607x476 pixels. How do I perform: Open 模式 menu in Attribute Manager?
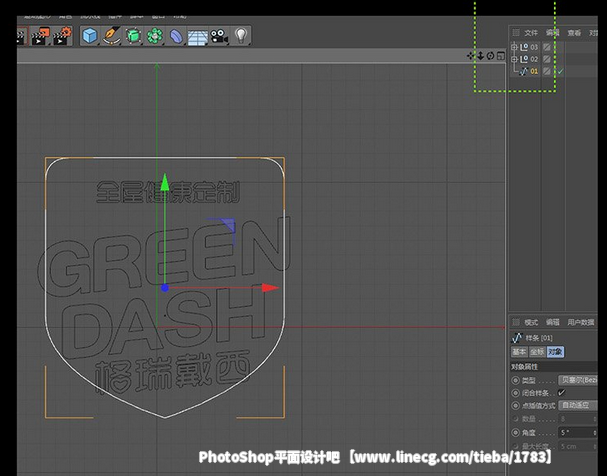(x=531, y=322)
